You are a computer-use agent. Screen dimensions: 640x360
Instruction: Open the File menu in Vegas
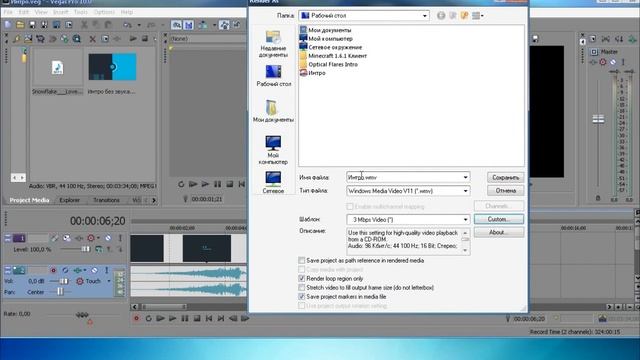coord(8,12)
